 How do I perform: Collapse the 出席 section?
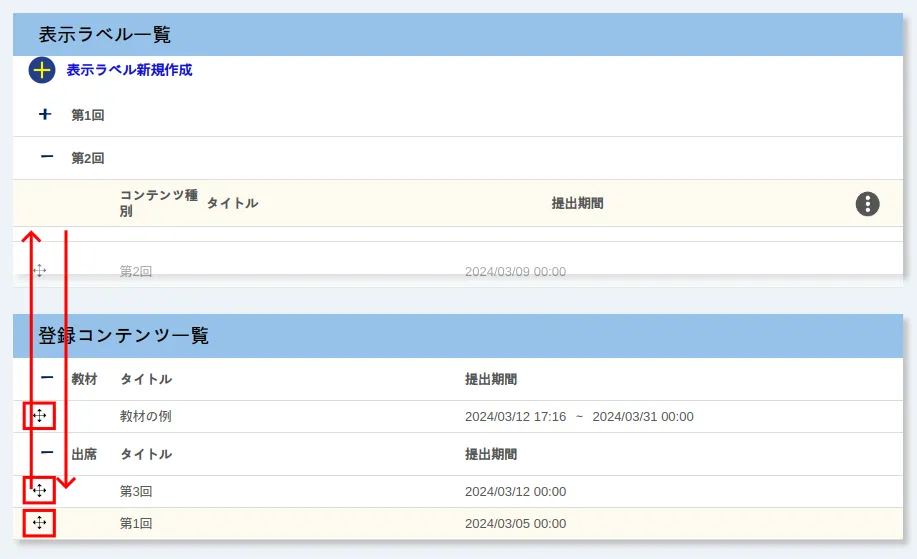point(47,453)
